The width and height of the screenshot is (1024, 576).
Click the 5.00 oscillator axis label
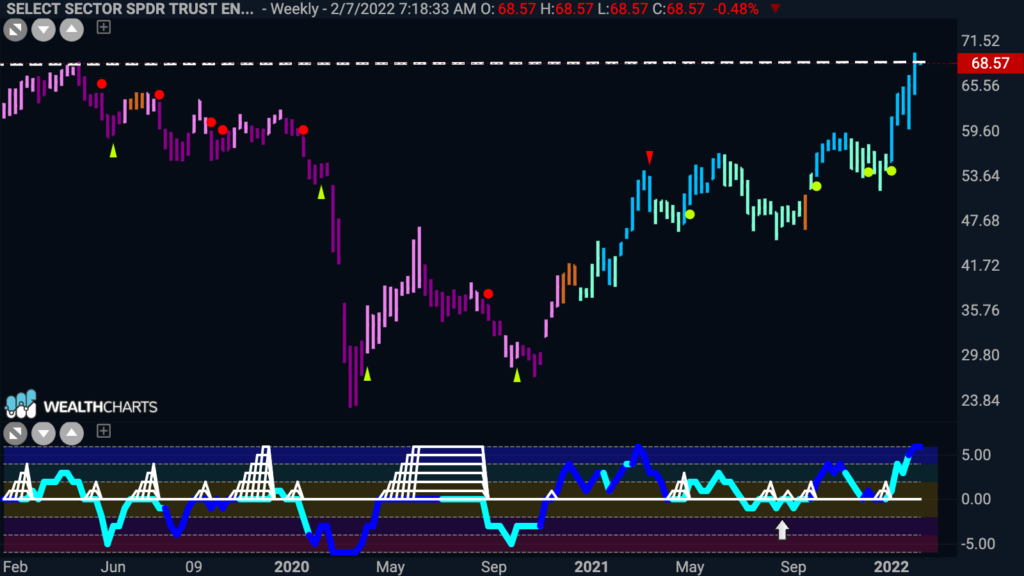tap(976, 455)
